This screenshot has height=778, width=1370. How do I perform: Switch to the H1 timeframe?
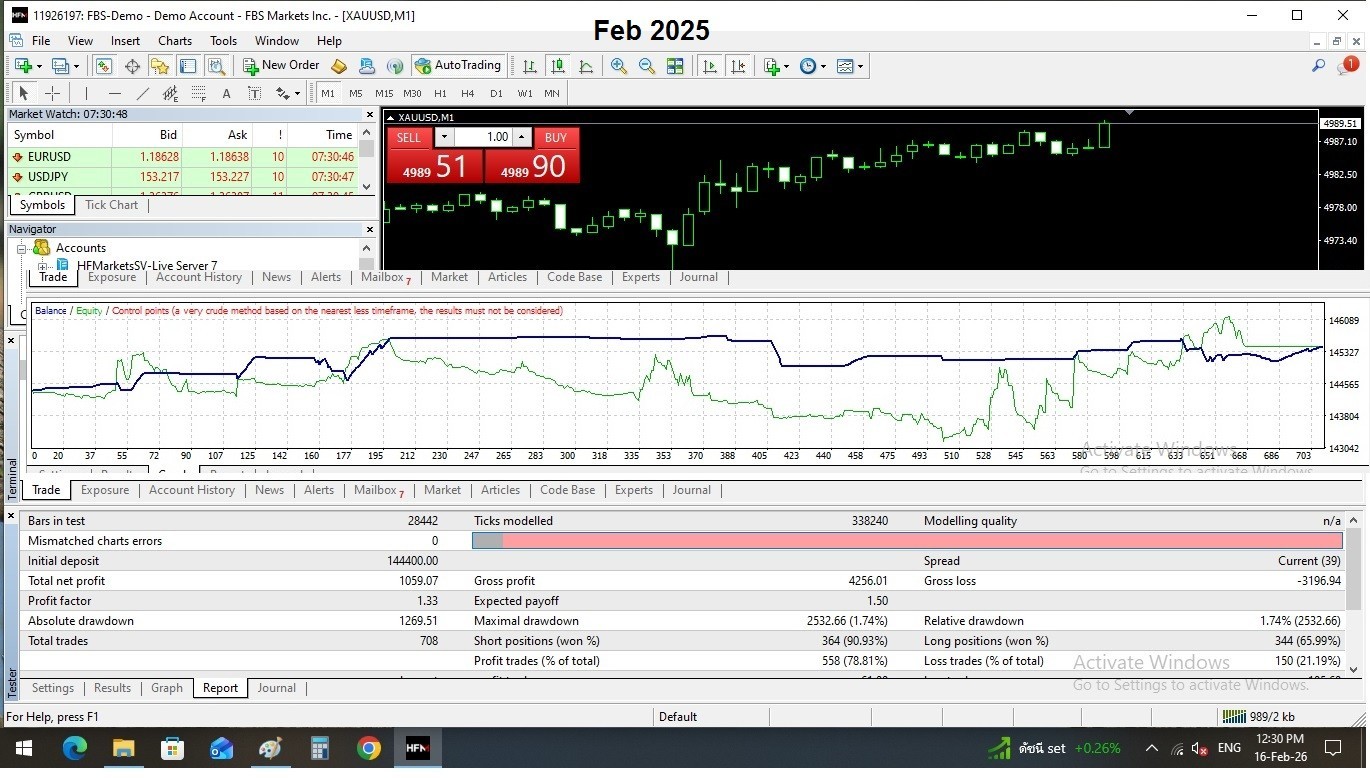pos(440,93)
